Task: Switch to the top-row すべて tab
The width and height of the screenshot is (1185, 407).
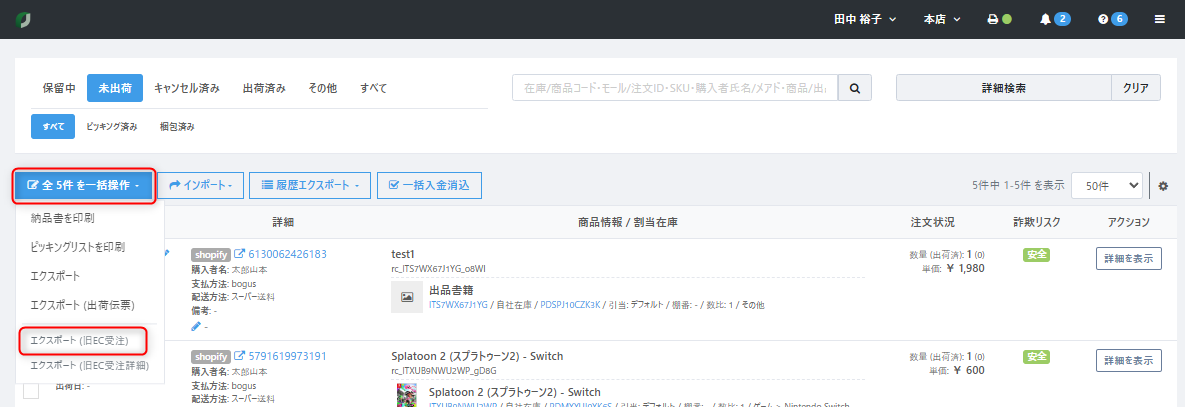Action: 373,88
